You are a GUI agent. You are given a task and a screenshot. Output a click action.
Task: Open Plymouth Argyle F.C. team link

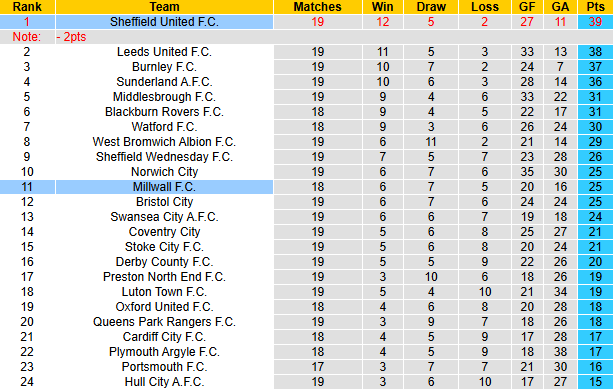[164, 352]
